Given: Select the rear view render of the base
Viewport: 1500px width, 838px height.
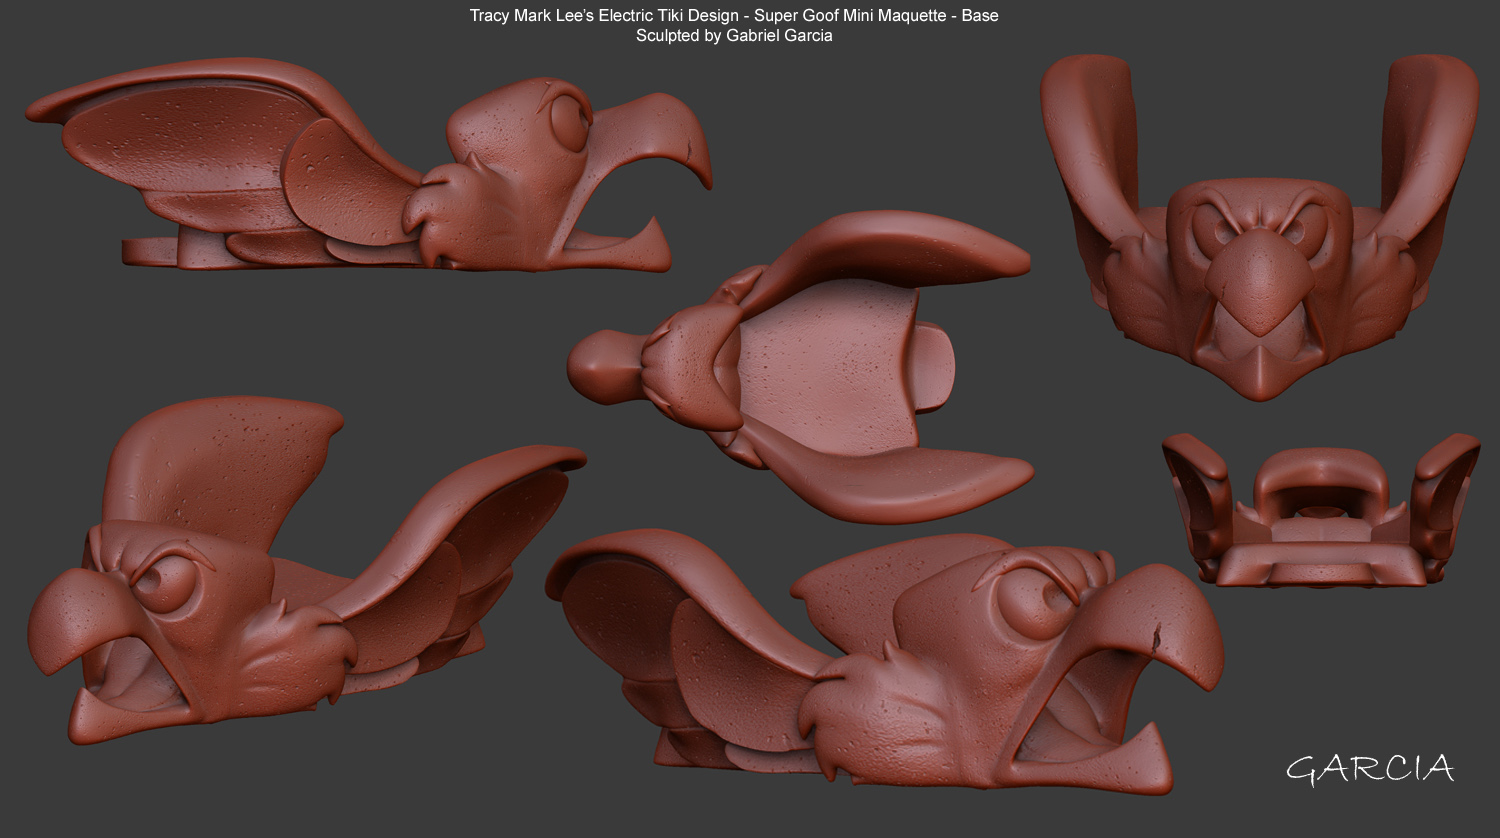Looking at the screenshot, I should coord(1321,510).
